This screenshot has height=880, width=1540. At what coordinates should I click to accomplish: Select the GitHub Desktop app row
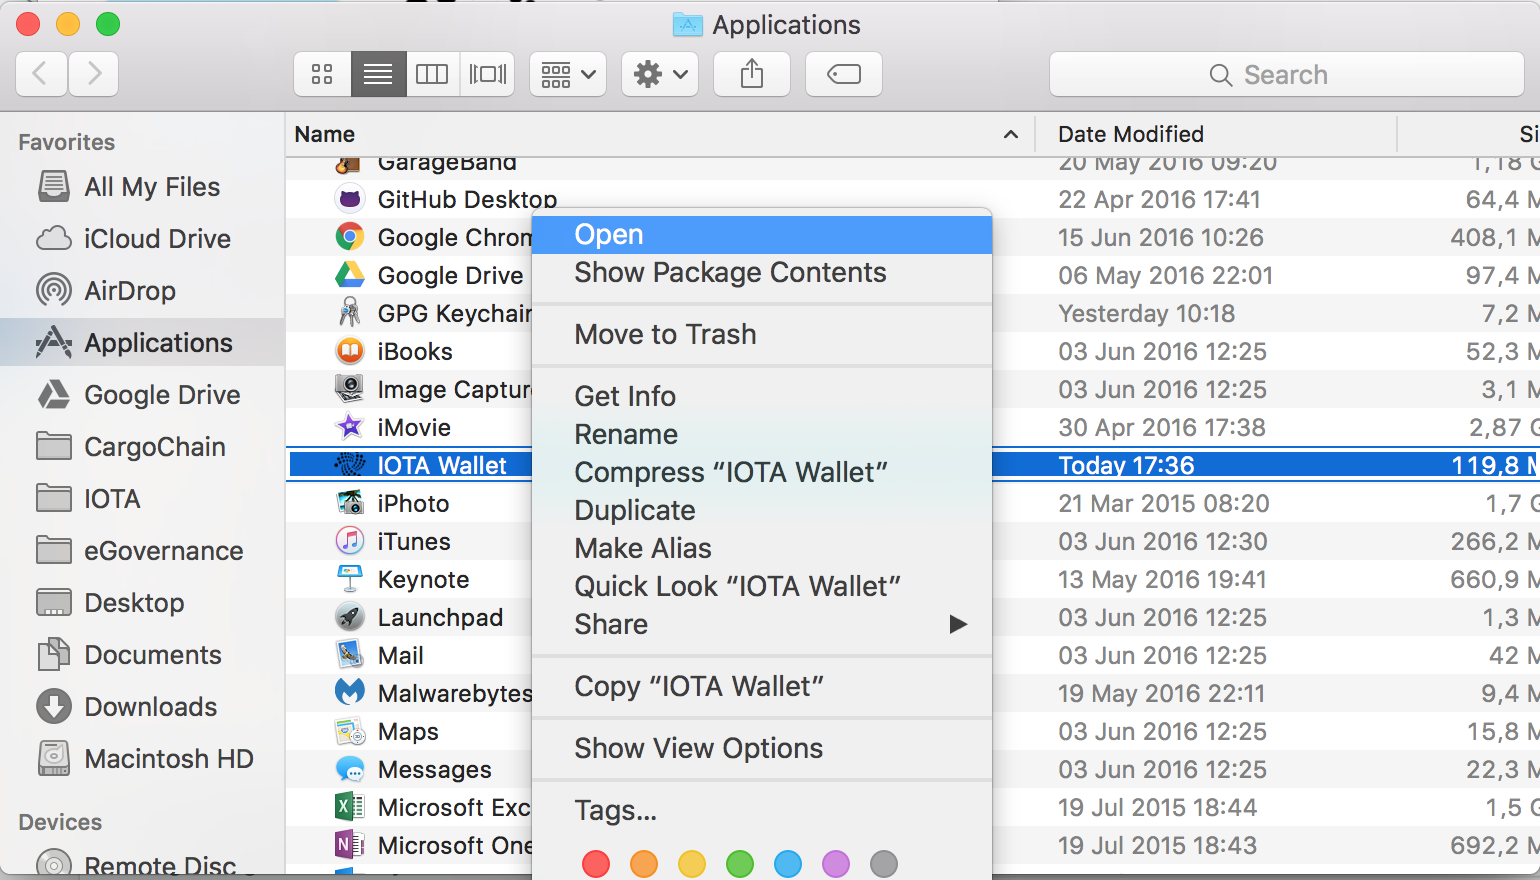pos(912,200)
